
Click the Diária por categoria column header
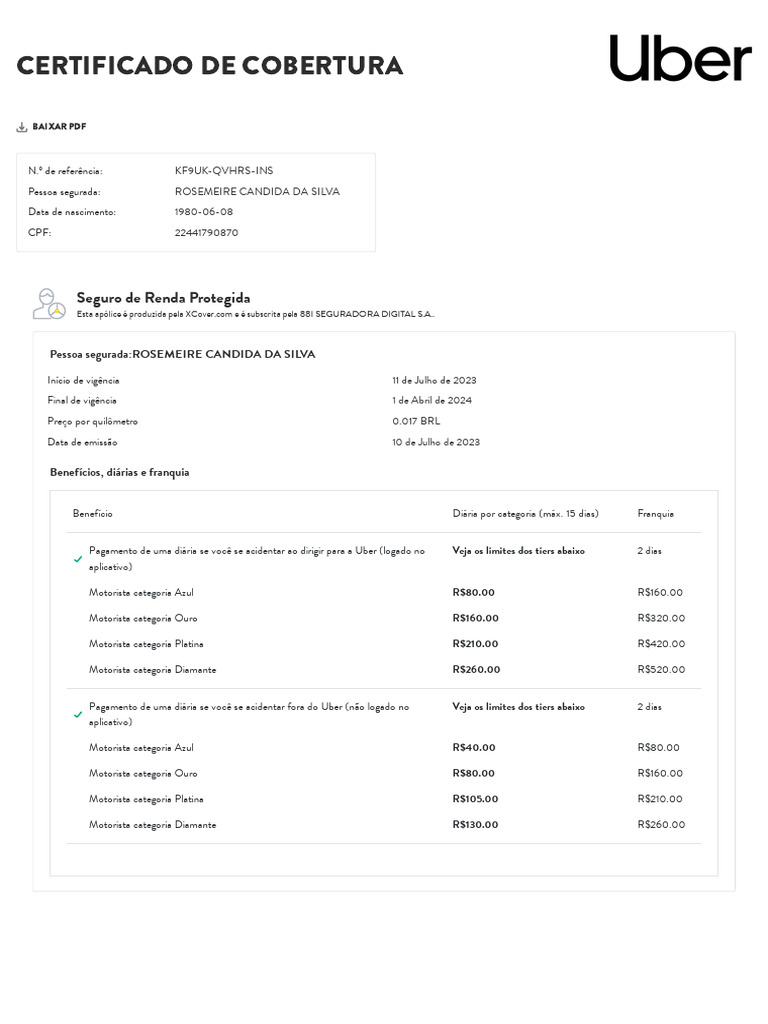coord(526,514)
